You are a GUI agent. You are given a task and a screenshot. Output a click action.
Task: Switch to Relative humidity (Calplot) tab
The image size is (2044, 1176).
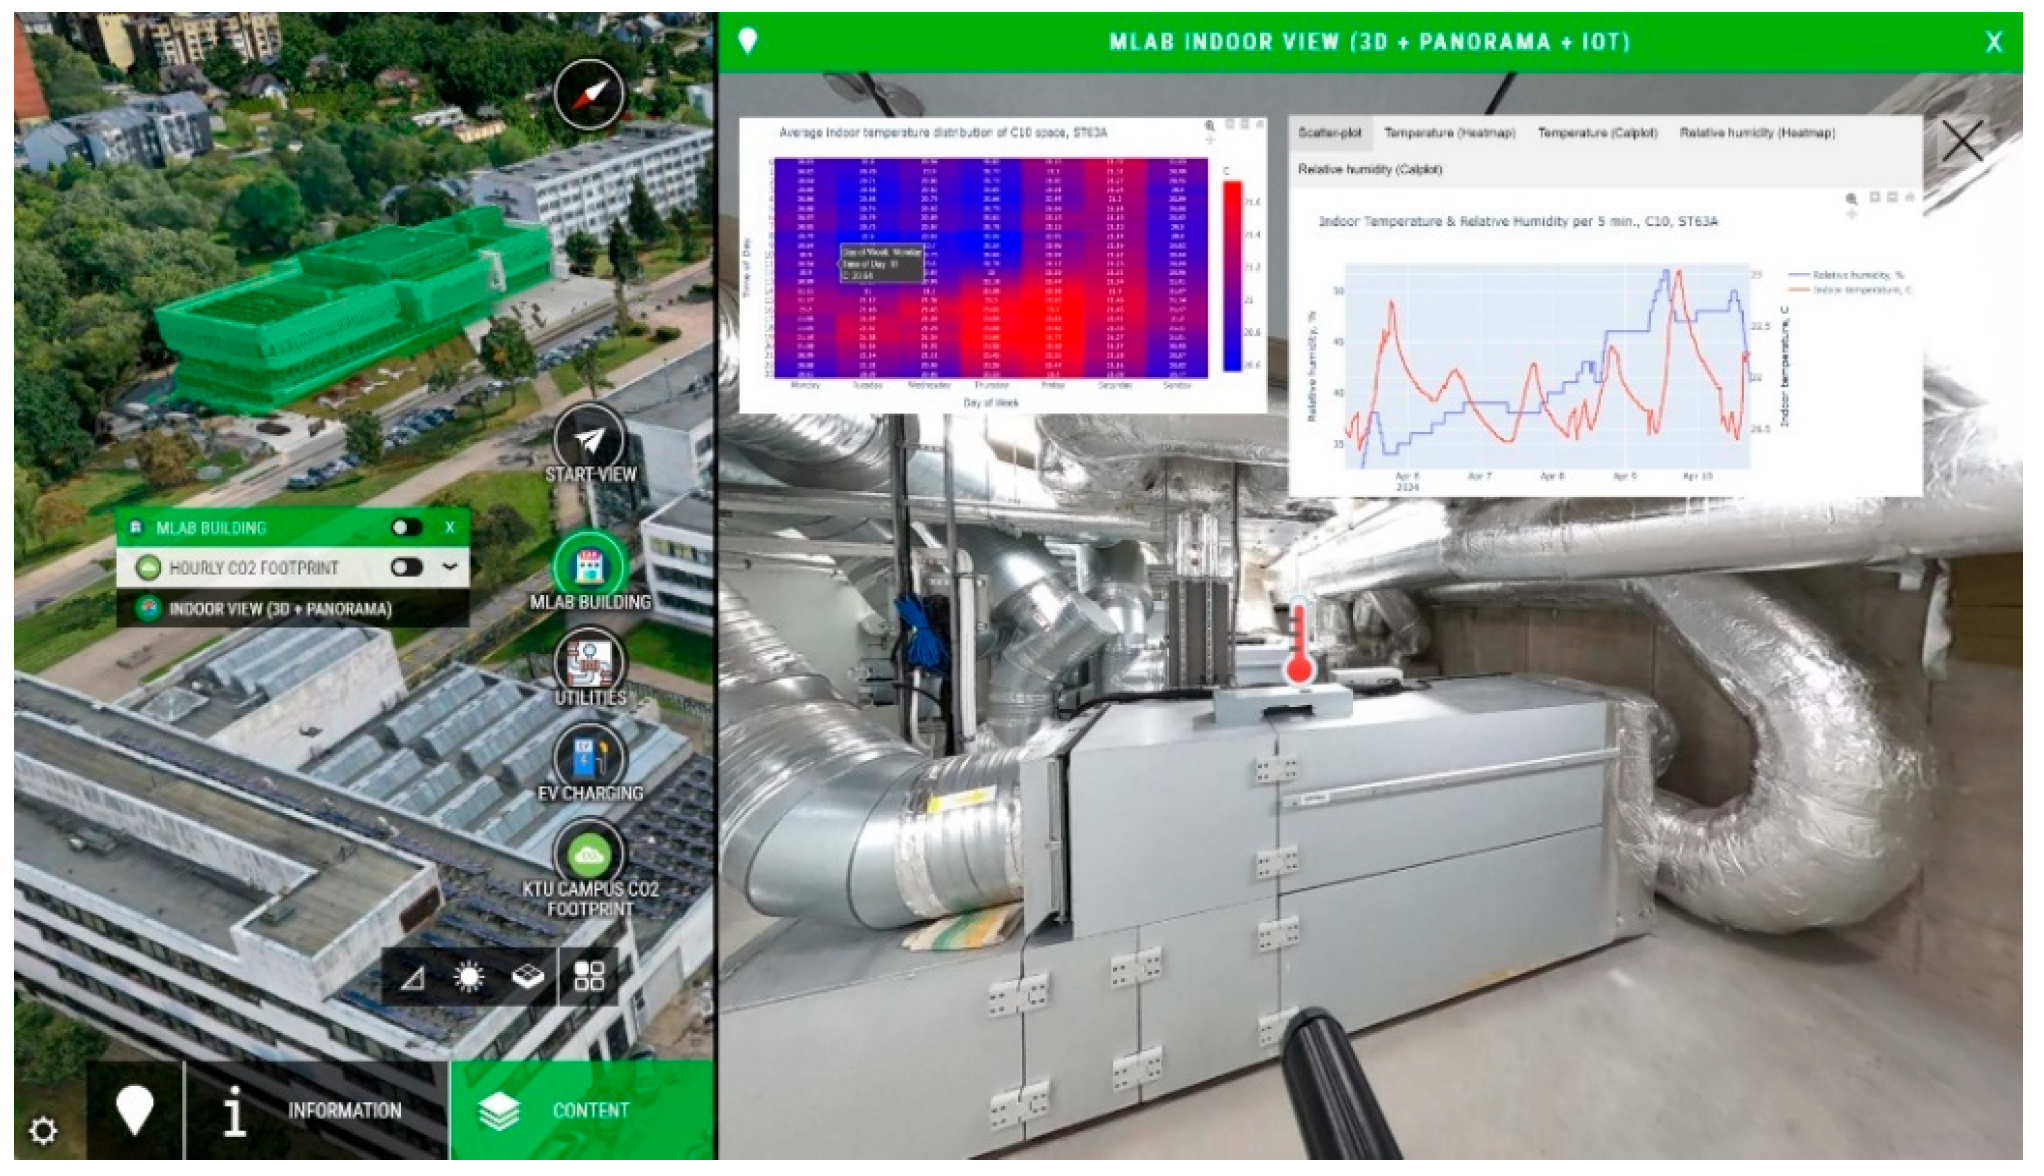click(x=1369, y=170)
